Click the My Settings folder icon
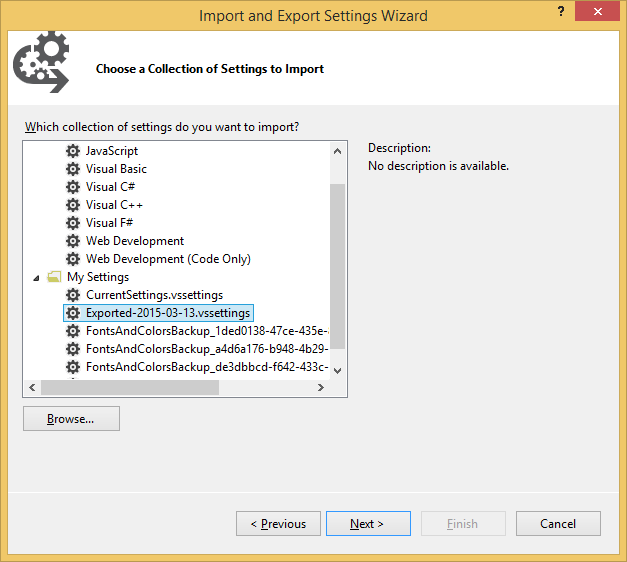This screenshot has width=627, height=562. click(x=54, y=277)
